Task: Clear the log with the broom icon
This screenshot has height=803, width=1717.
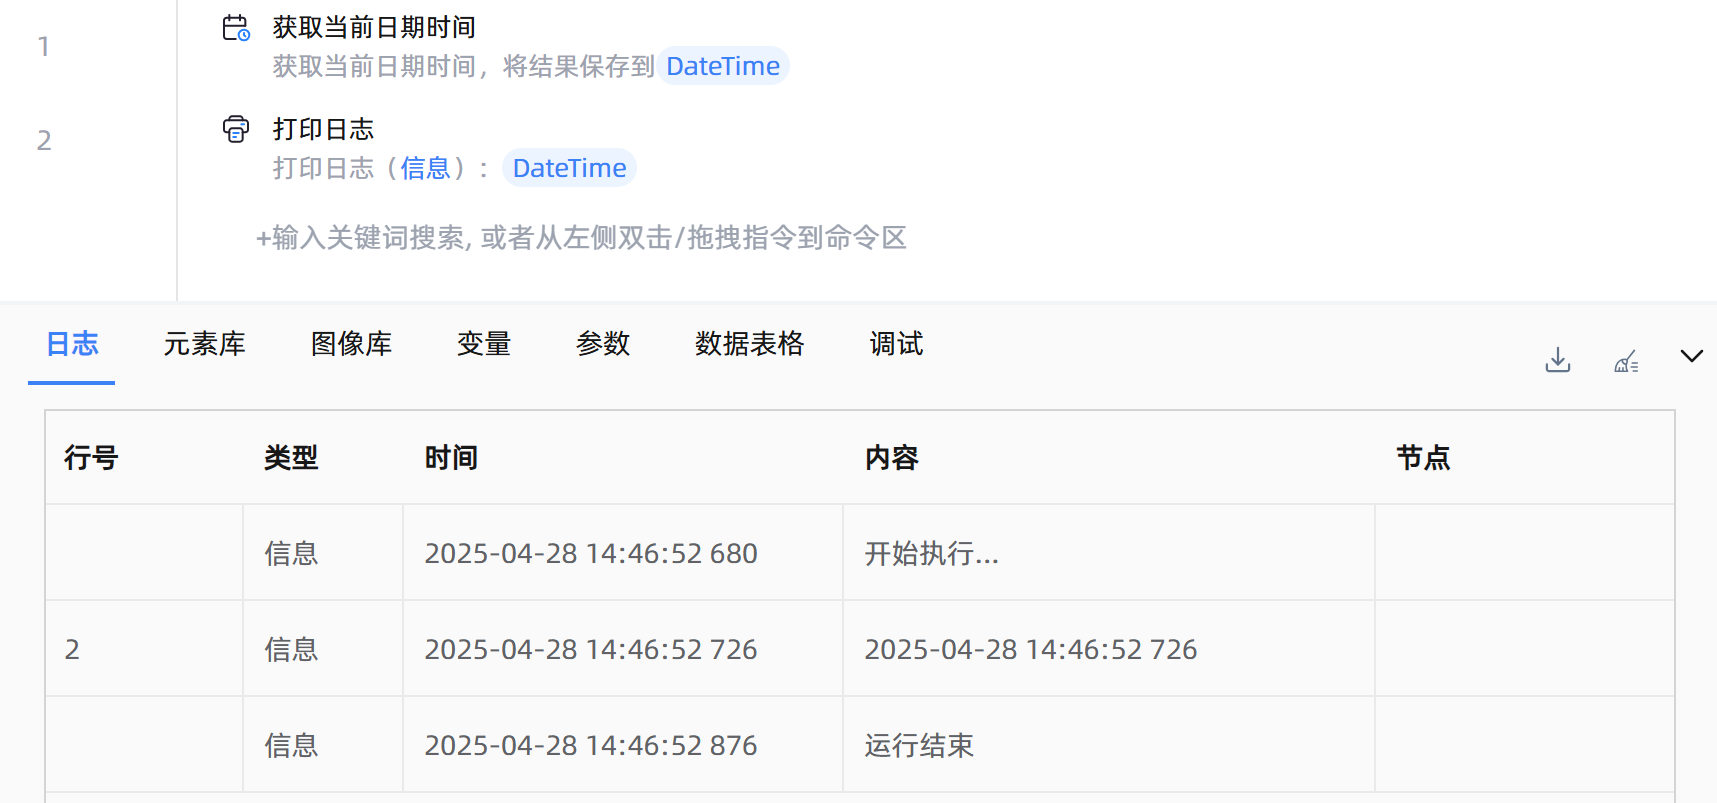Action: click(x=1626, y=361)
